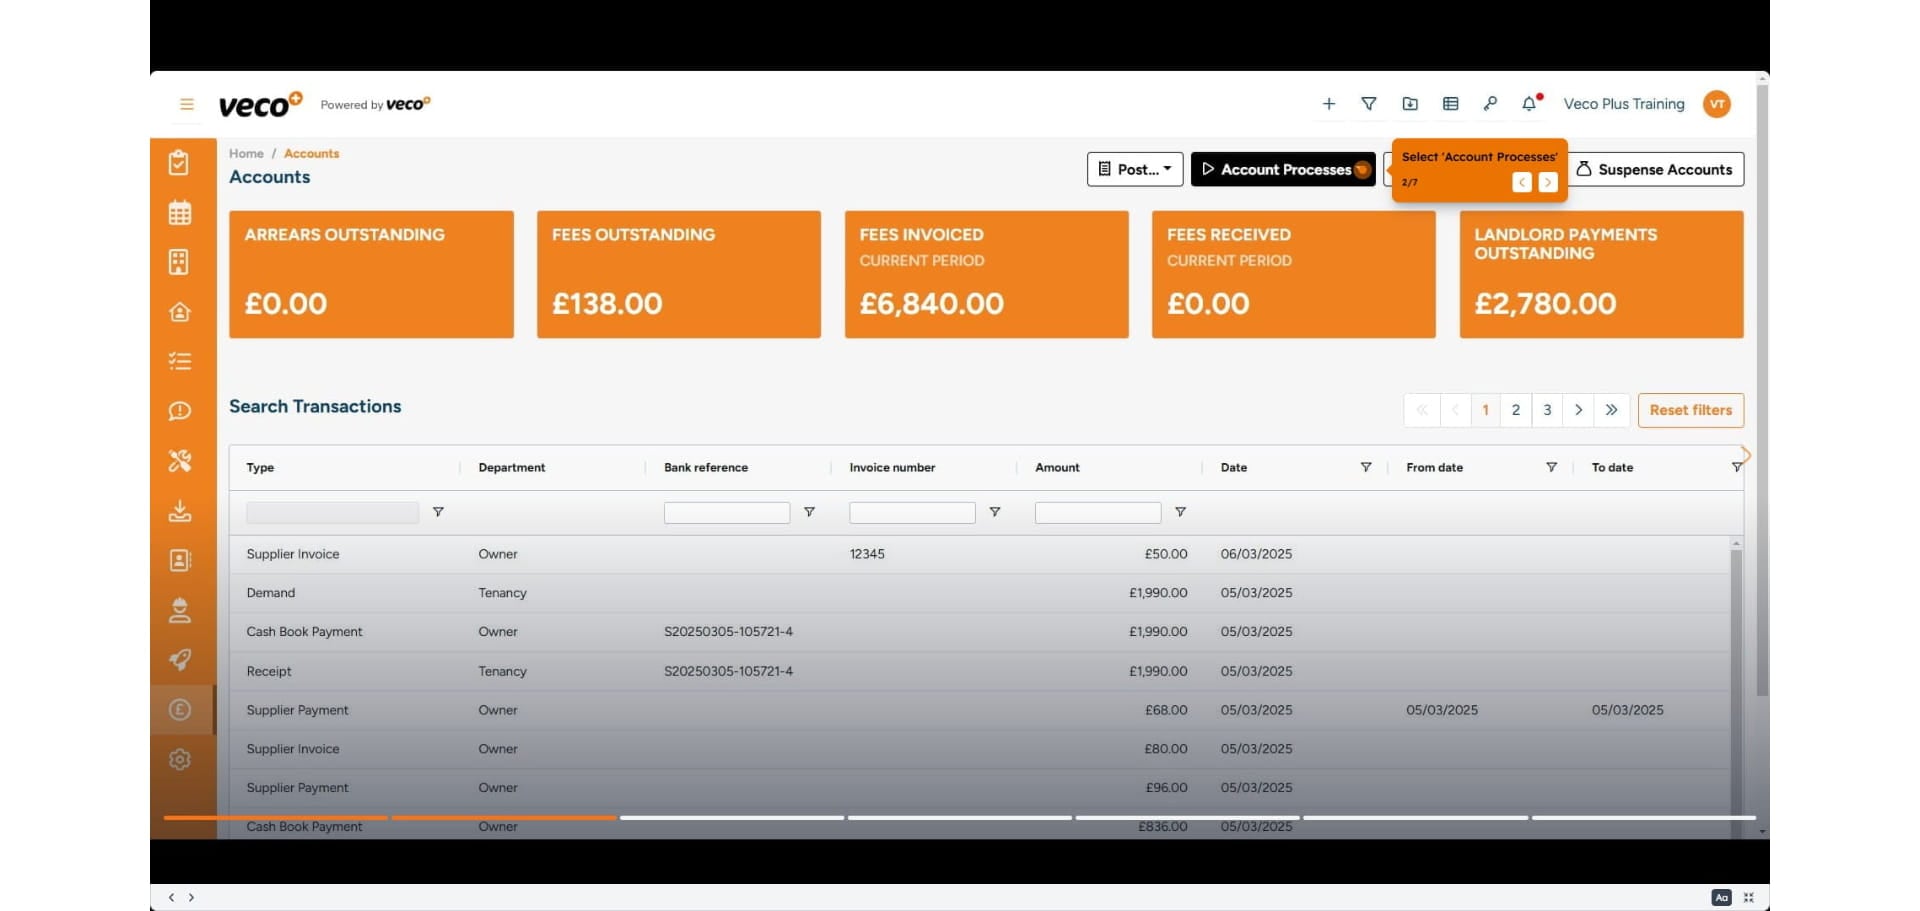Open the speech bubble alert sidebar icon

click(180, 411)
